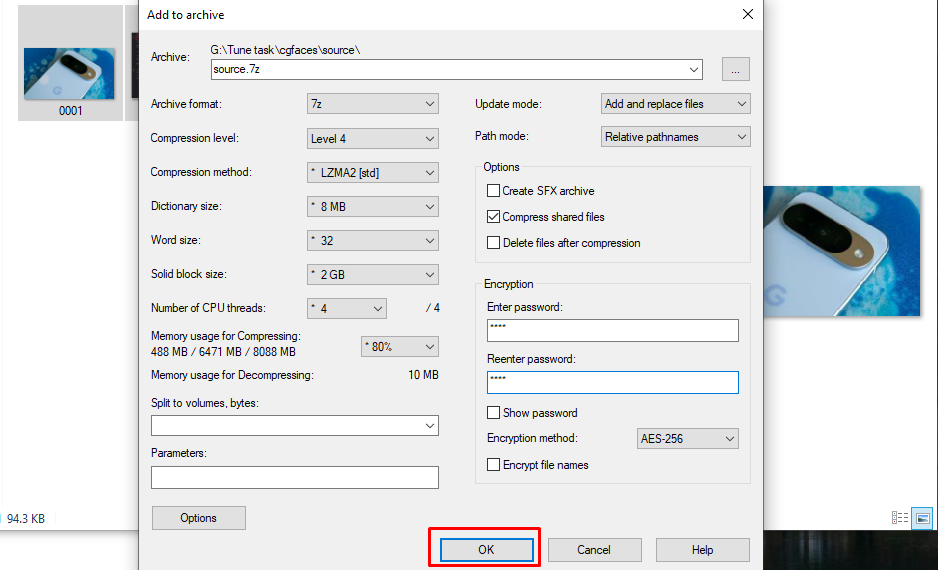Enable Delete files after compression
This screenshot has height=570, width=938.
click(x=494, y=243)
